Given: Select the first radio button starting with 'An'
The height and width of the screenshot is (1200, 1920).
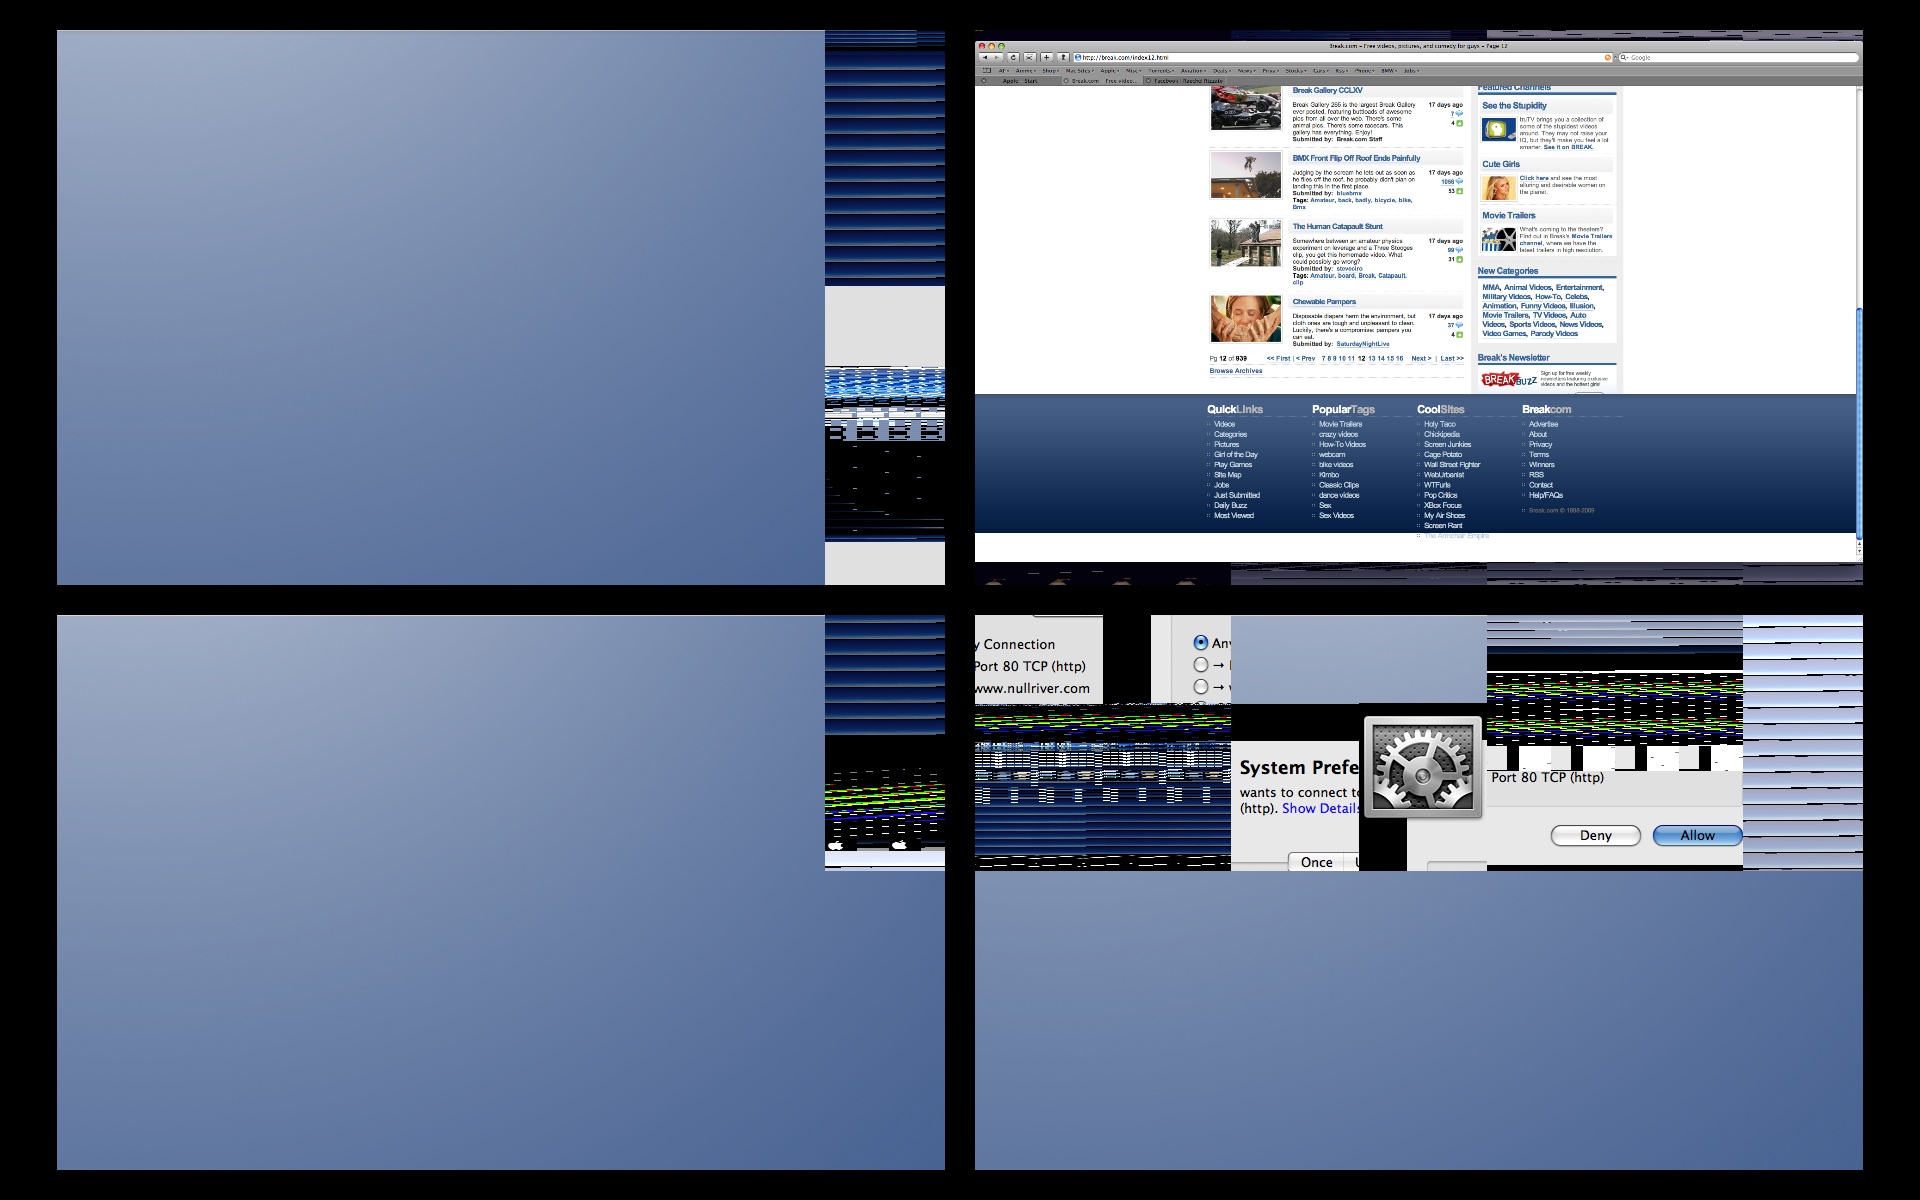Looking at the screenshot, I should coord(1200,643).
